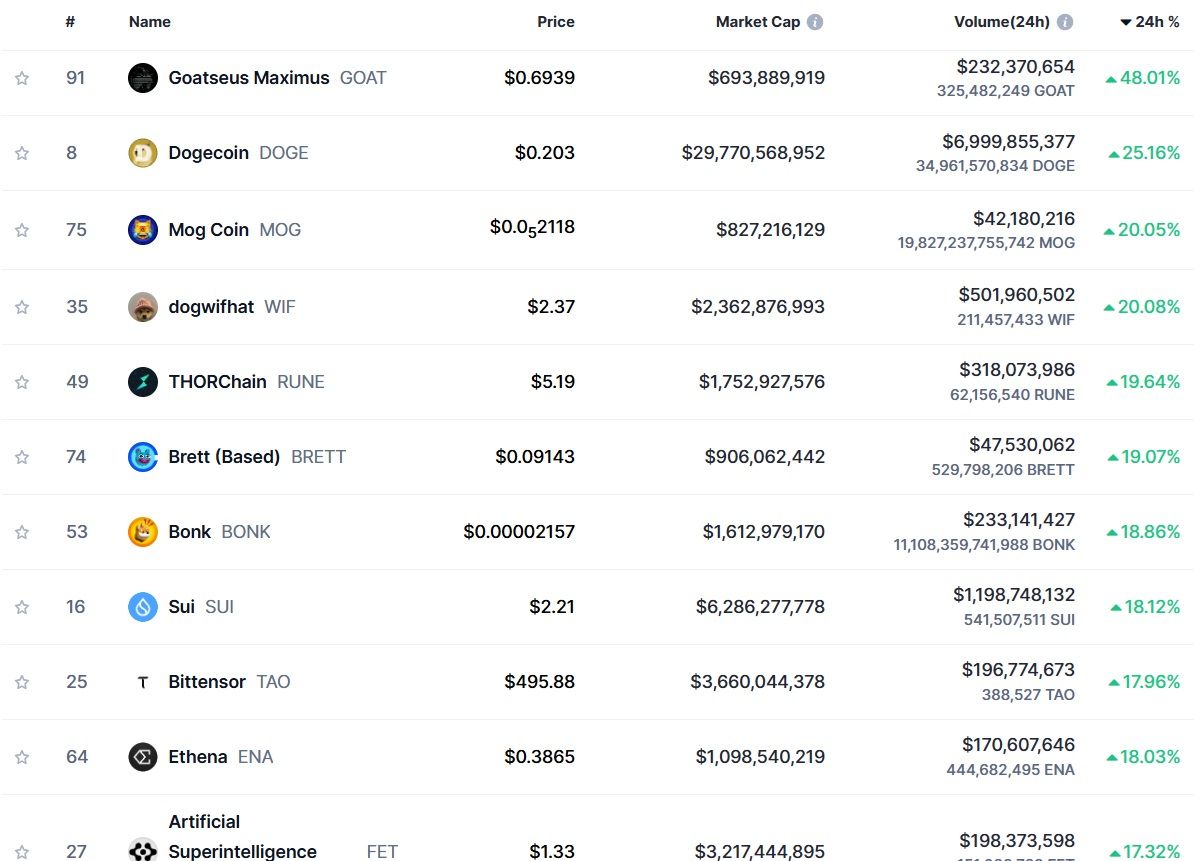The width and height of the screenshot is (1194, 861).
Task: Click the Goatseus Maximus coin logo
Action: 143,78
